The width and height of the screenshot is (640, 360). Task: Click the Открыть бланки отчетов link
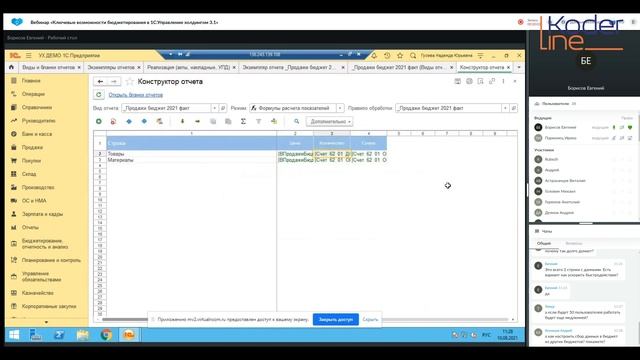(x=136, y=95)
